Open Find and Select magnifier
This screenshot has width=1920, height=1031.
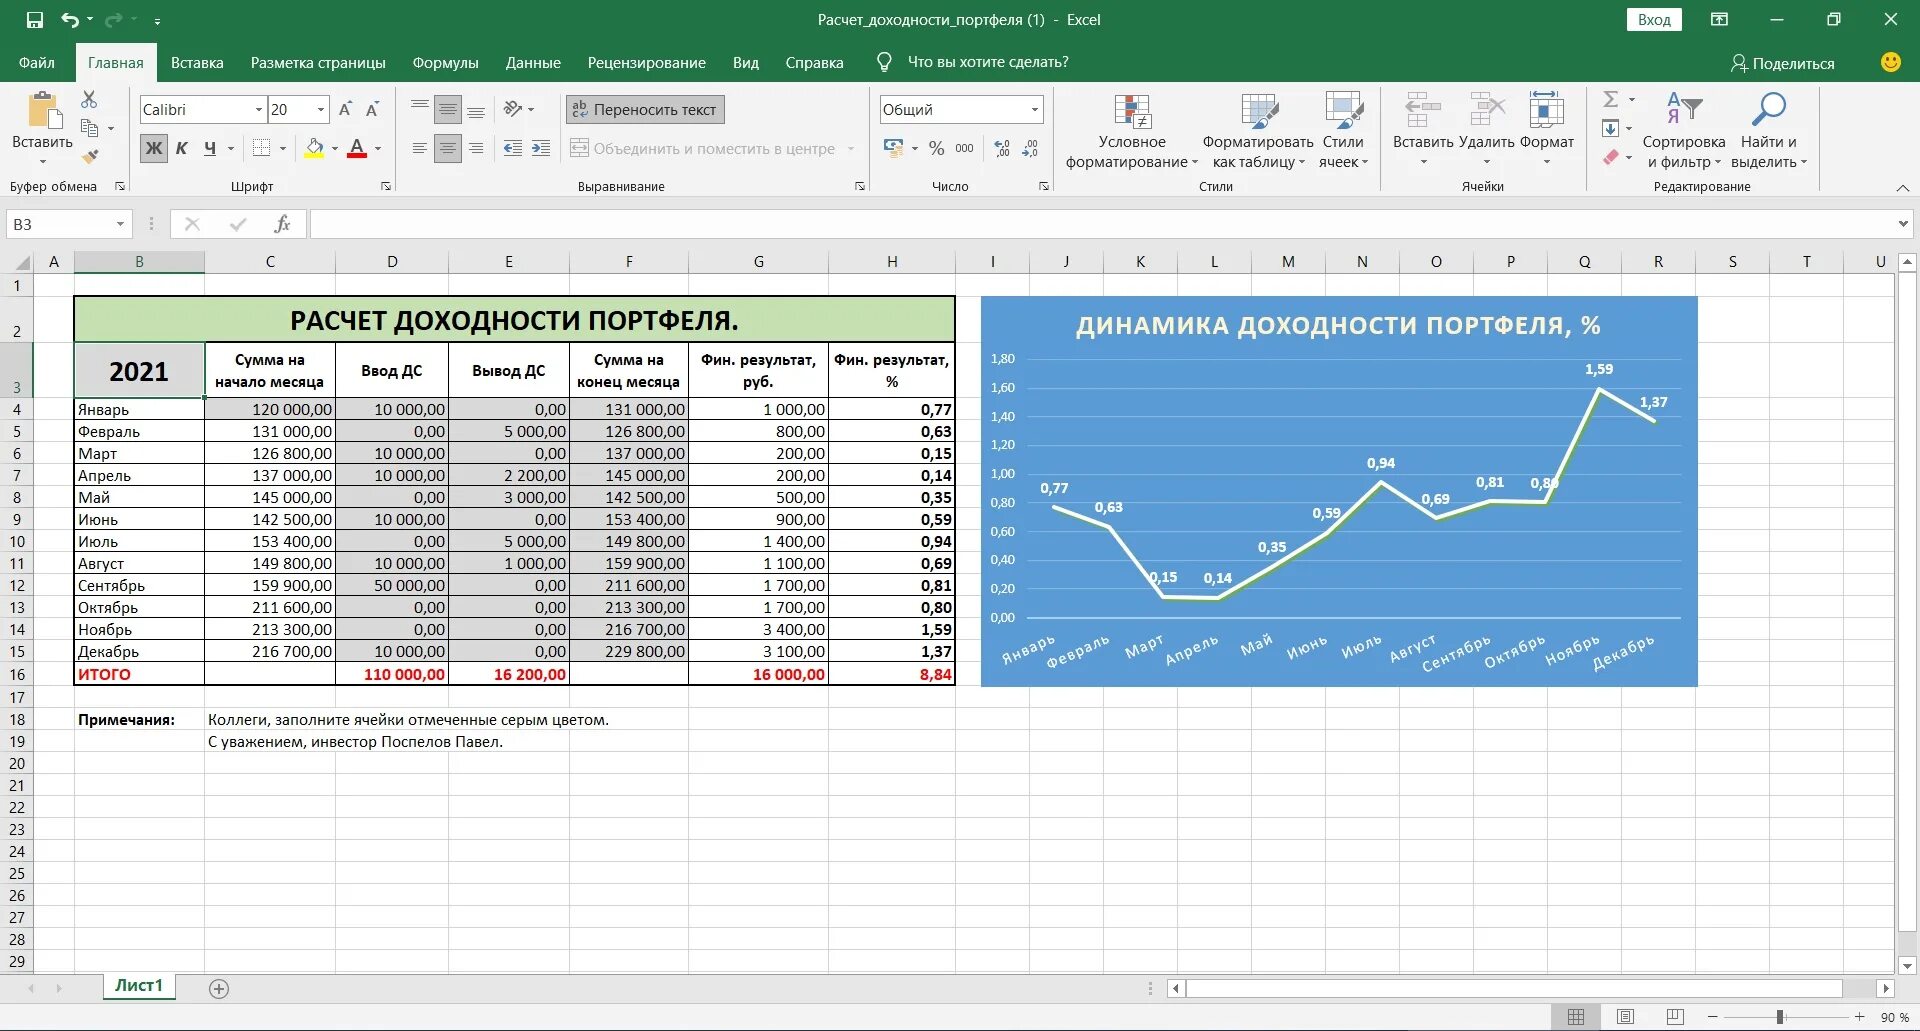pos(1768,131)
